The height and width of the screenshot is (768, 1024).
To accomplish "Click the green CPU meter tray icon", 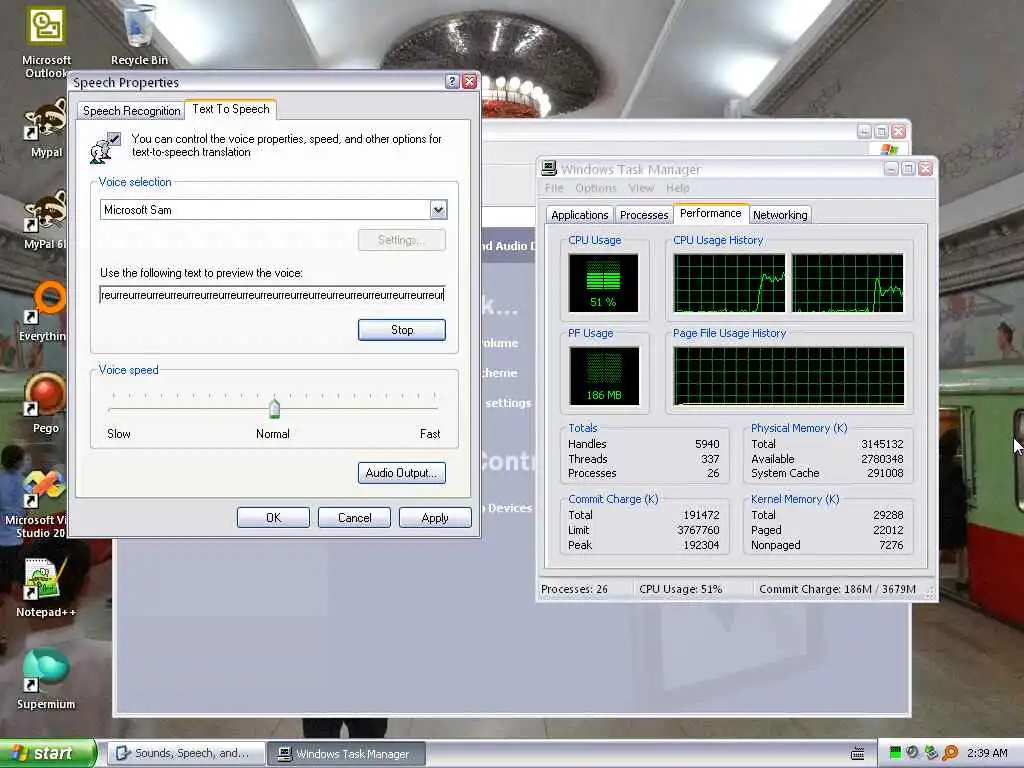I will (x=895, y=753).
